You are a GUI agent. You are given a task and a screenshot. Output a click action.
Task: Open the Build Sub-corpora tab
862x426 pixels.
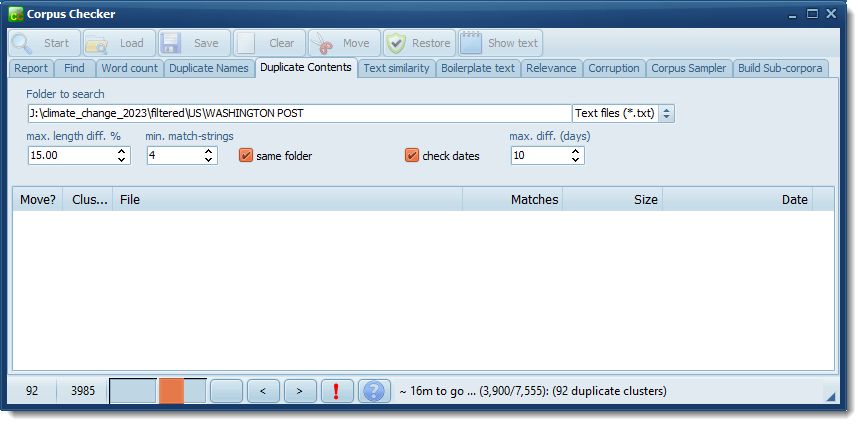click(x=781, y=68)
